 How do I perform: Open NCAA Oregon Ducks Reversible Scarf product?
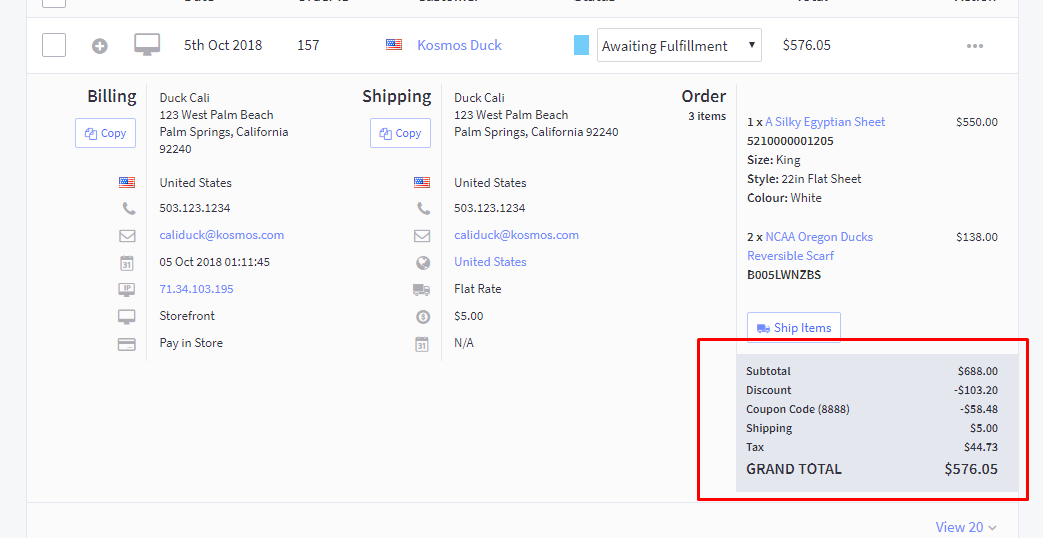(810, 246)
